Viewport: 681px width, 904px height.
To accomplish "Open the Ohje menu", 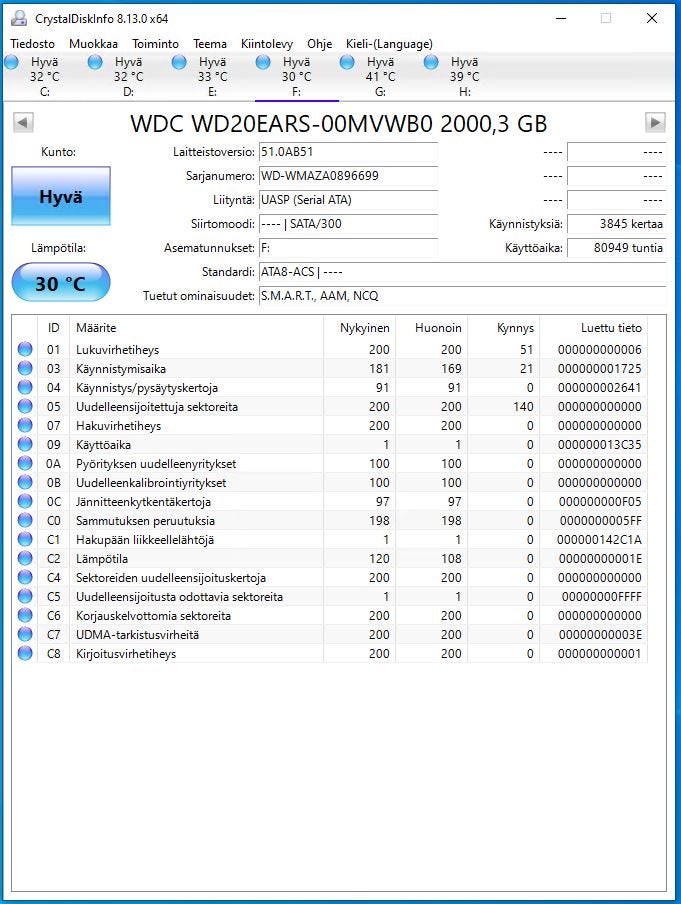I will [x=319, y=44].
